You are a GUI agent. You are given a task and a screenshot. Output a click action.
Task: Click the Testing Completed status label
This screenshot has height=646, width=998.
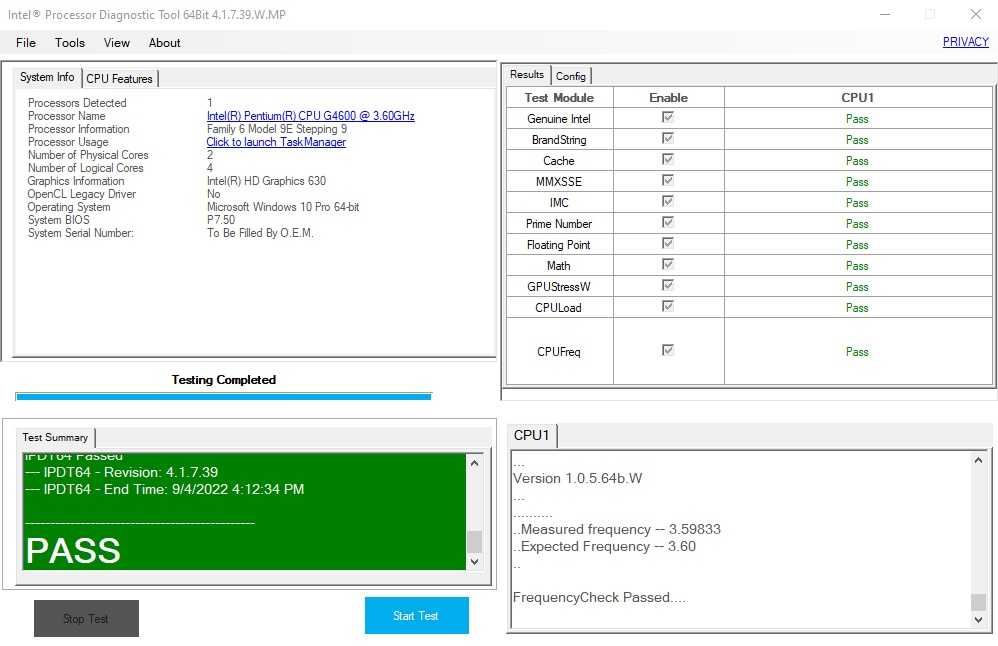(x=223, y=380)
